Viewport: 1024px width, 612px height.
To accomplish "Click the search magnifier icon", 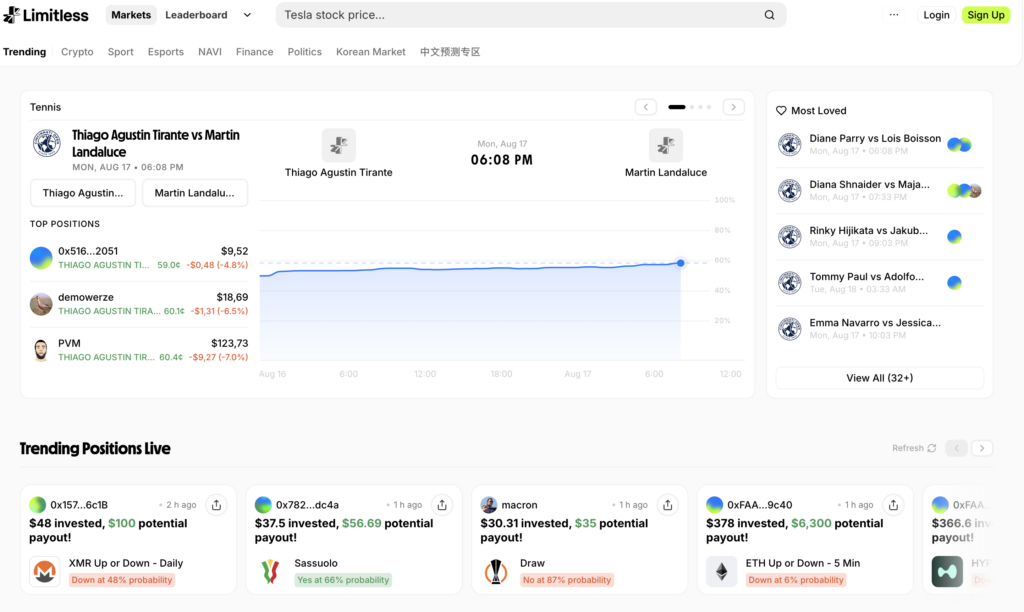I will (x=769, y=15).
